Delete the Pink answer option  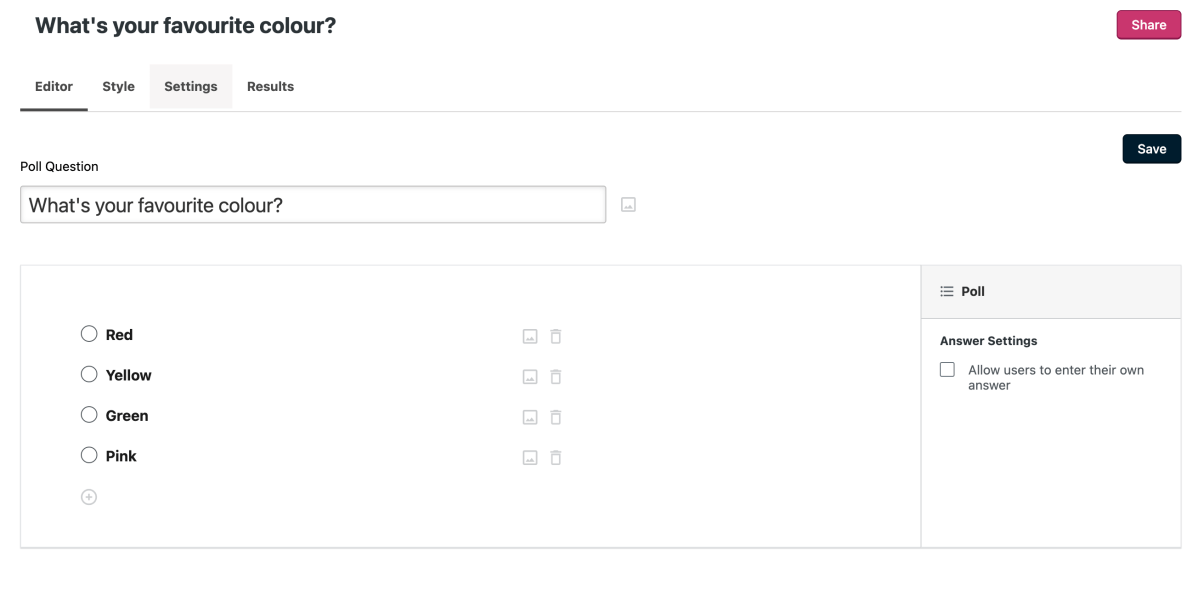(556, 458)
